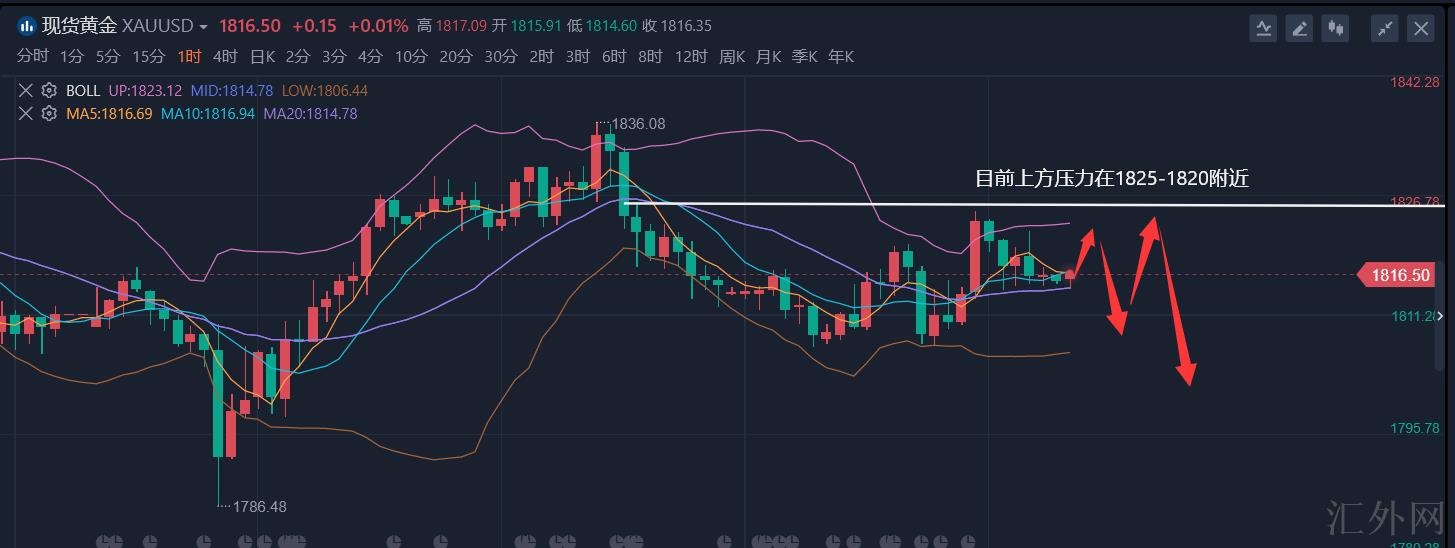
Task: Choose the 4时 timeframe tab
Action: coord(225,57)
